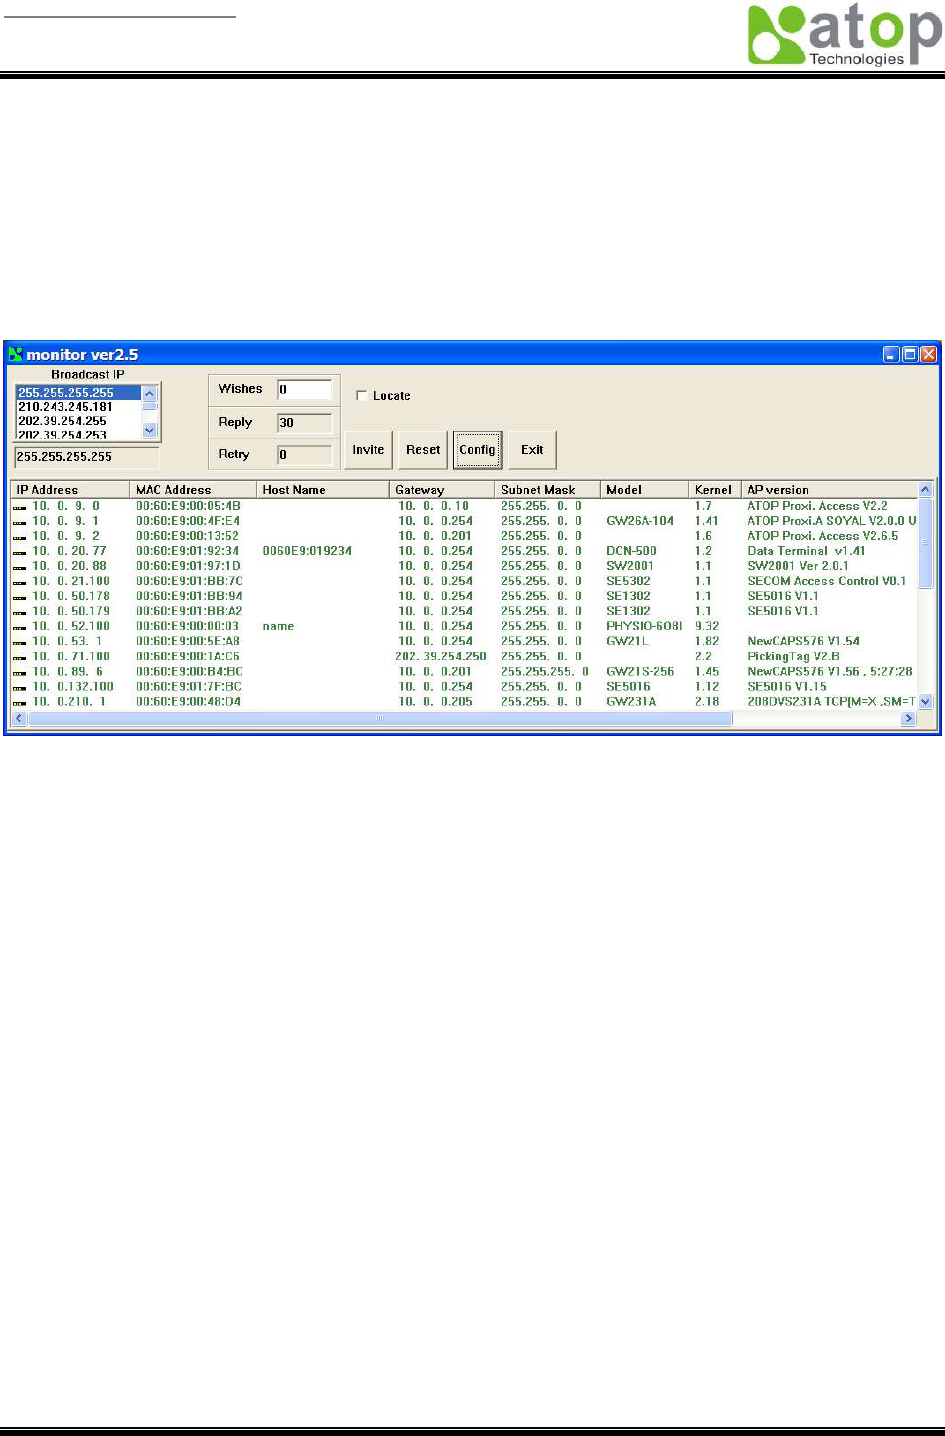The height and width of the screenshot is (1436, 945).
Task: Click the horizontal scrollbar thumb
Action: 380,719
